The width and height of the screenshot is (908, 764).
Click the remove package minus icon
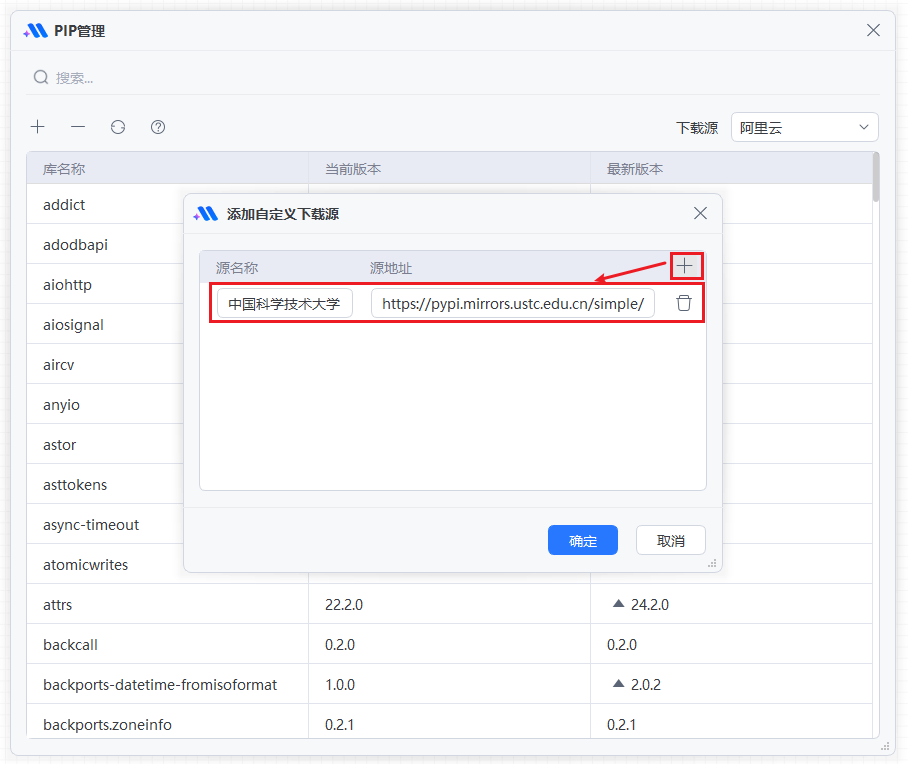coord(78,127)
